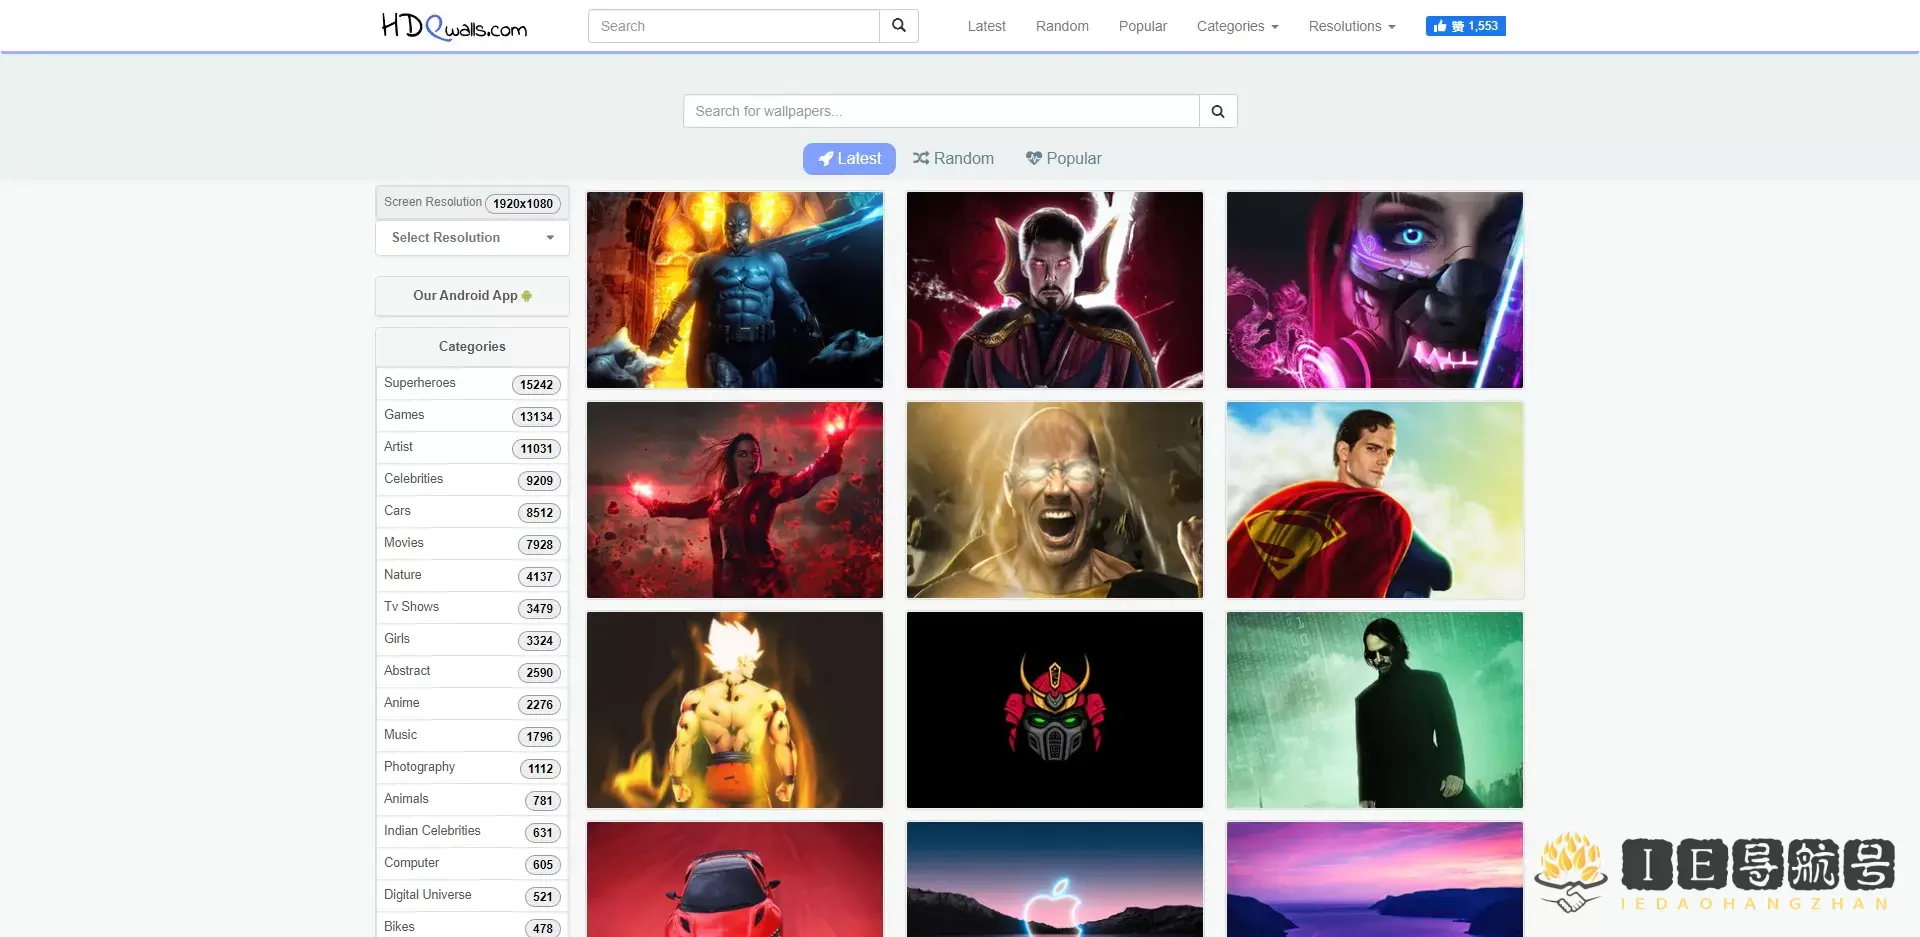Click the Random shuffle icon
This screenshot has height=937, width=1920.
coord(921,158)
